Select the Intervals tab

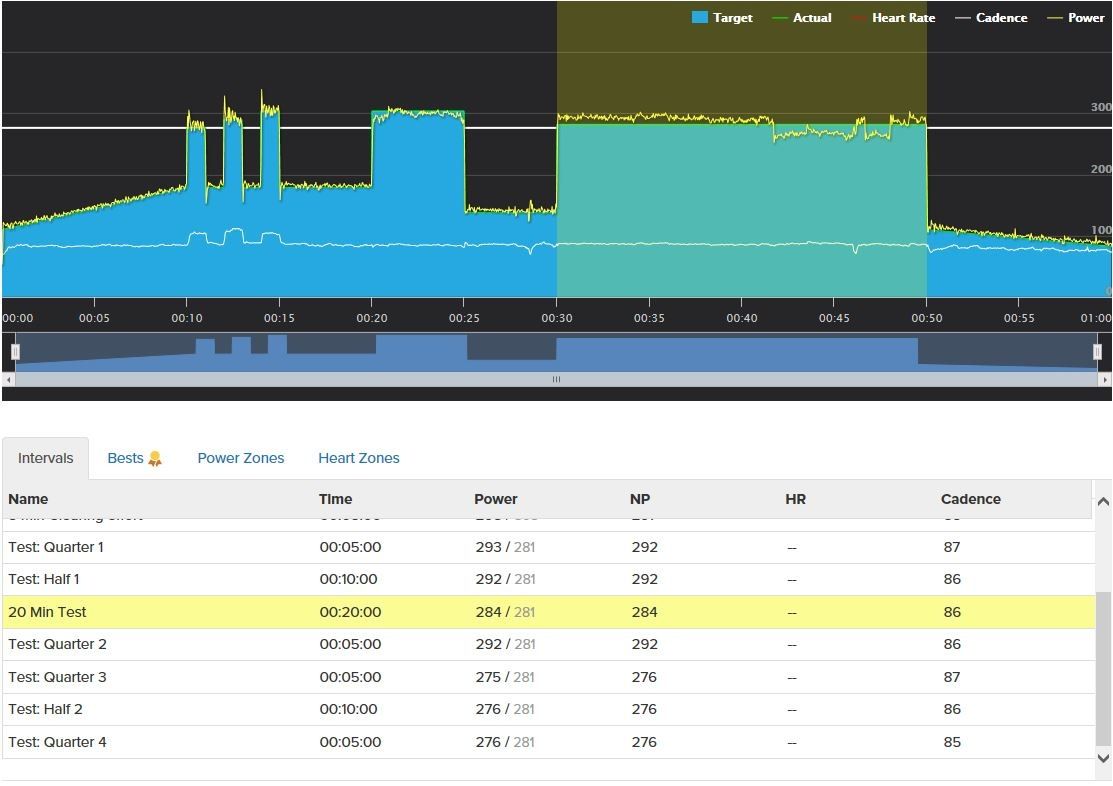coord(45,459)
